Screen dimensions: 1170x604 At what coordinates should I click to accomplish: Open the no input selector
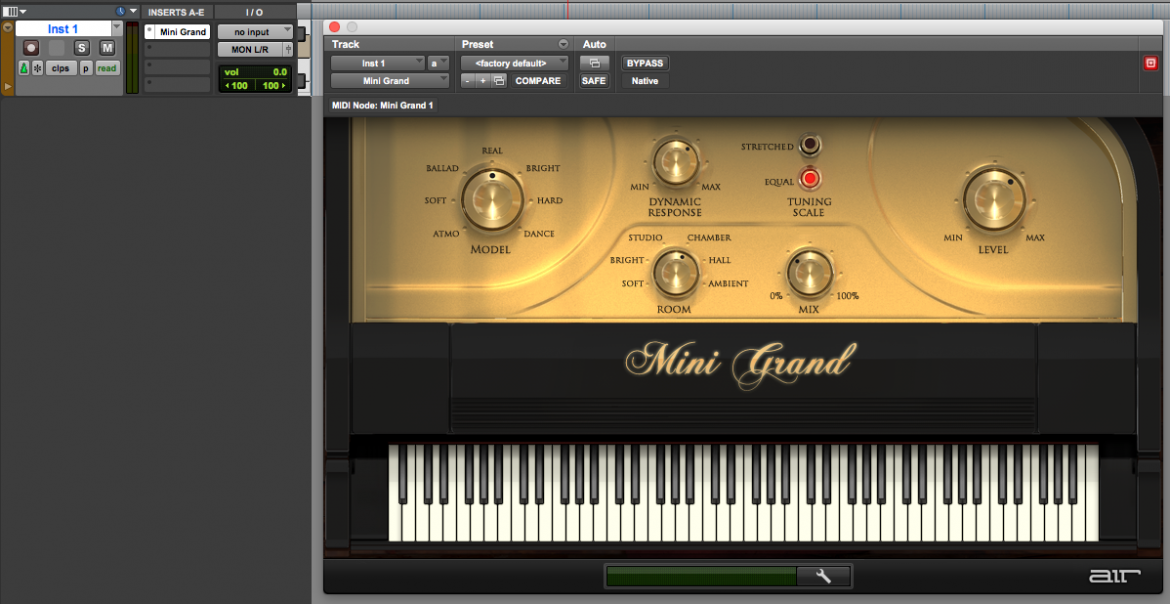pos(252,31)
